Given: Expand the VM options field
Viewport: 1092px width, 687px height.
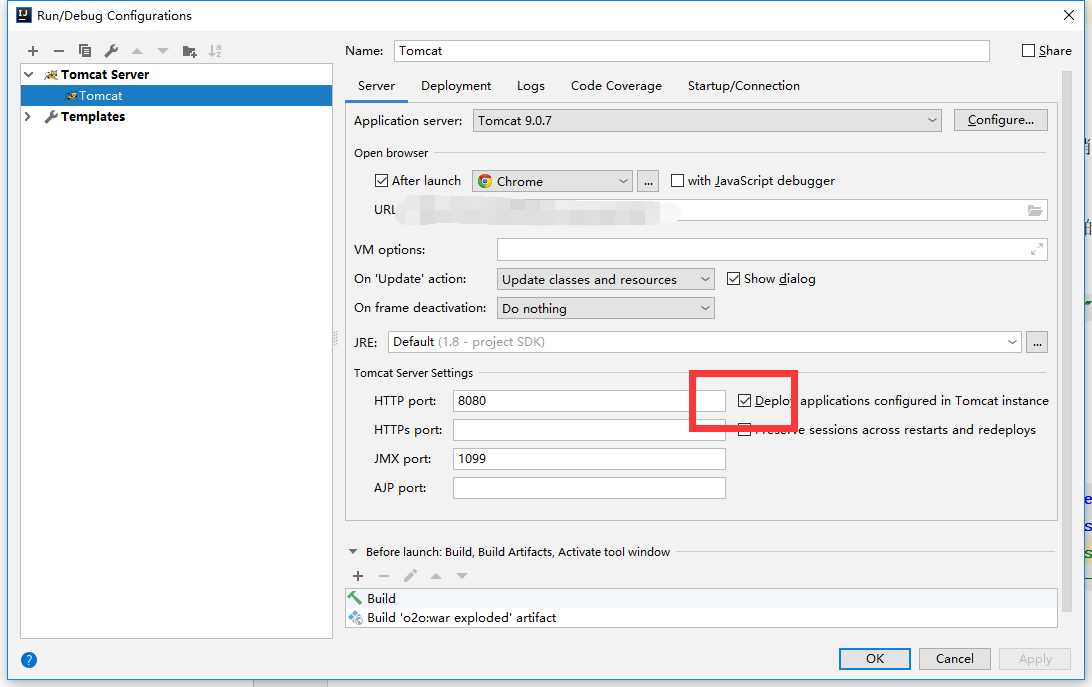Looking at the screenshot, I should pyautogui.click(x=1036, y=249).
